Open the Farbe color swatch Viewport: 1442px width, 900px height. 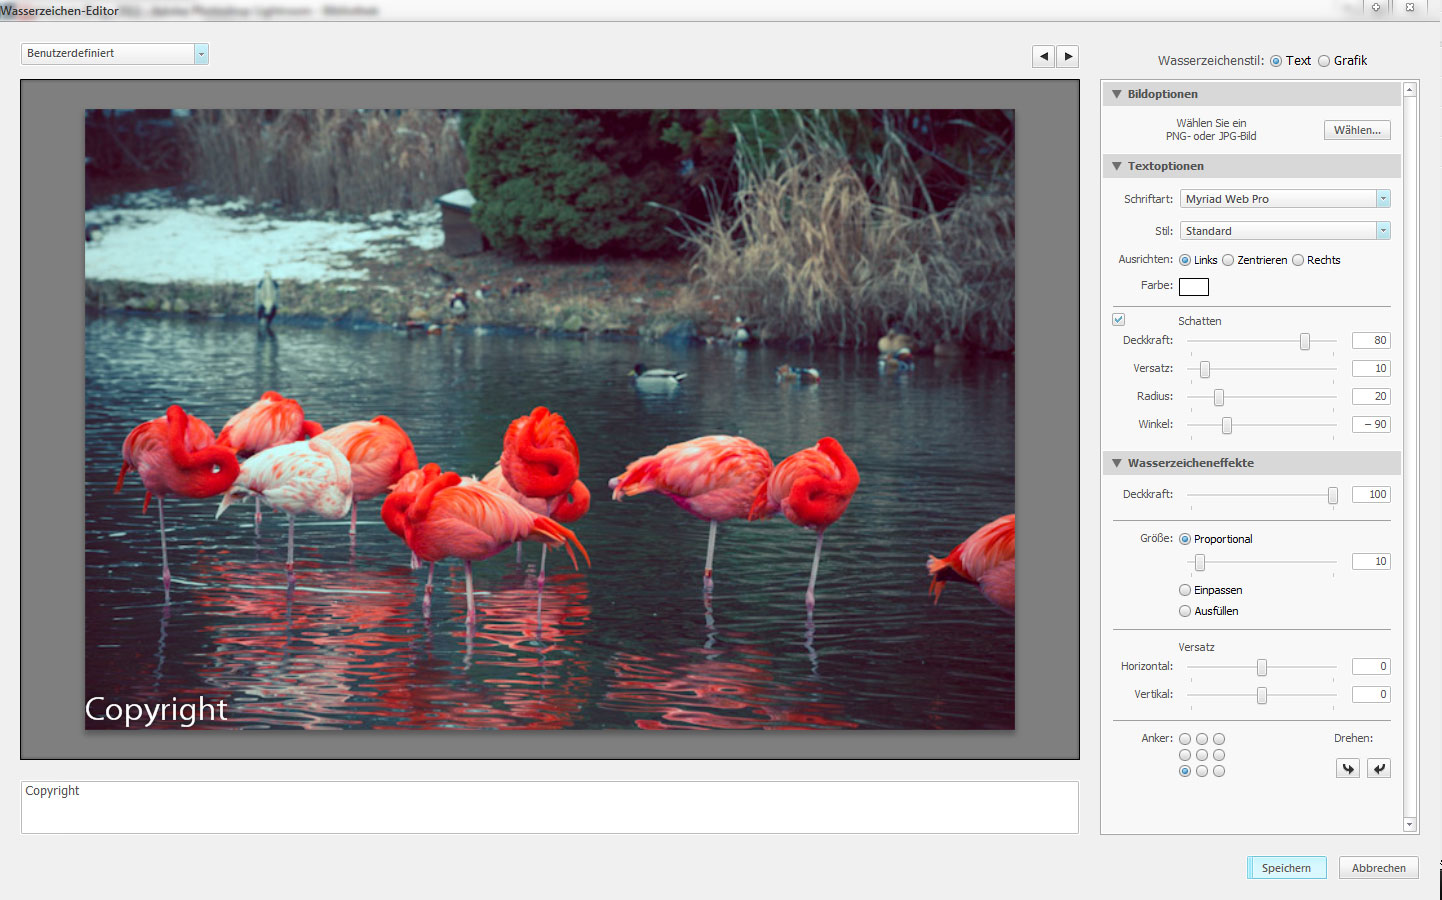point(1194,287)
